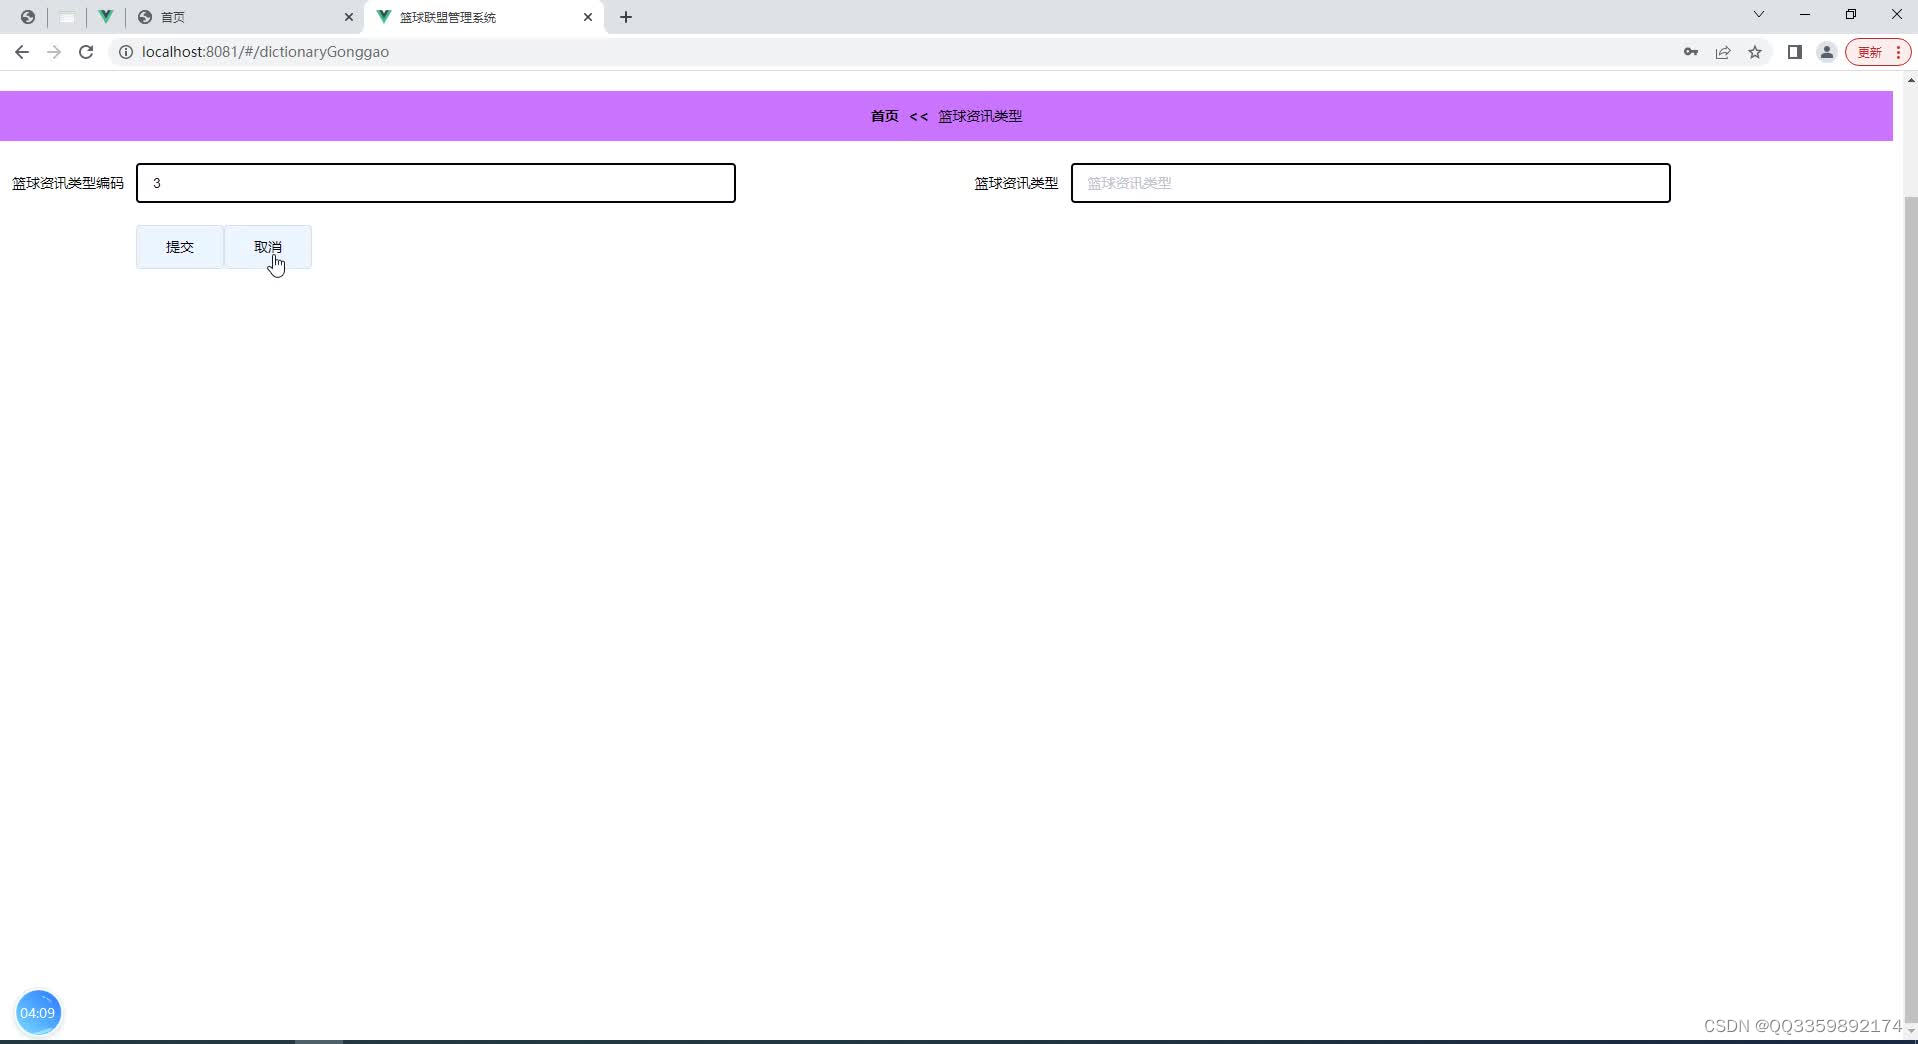Click the address bar URL
The image size is (1918, 1044).
265,52
